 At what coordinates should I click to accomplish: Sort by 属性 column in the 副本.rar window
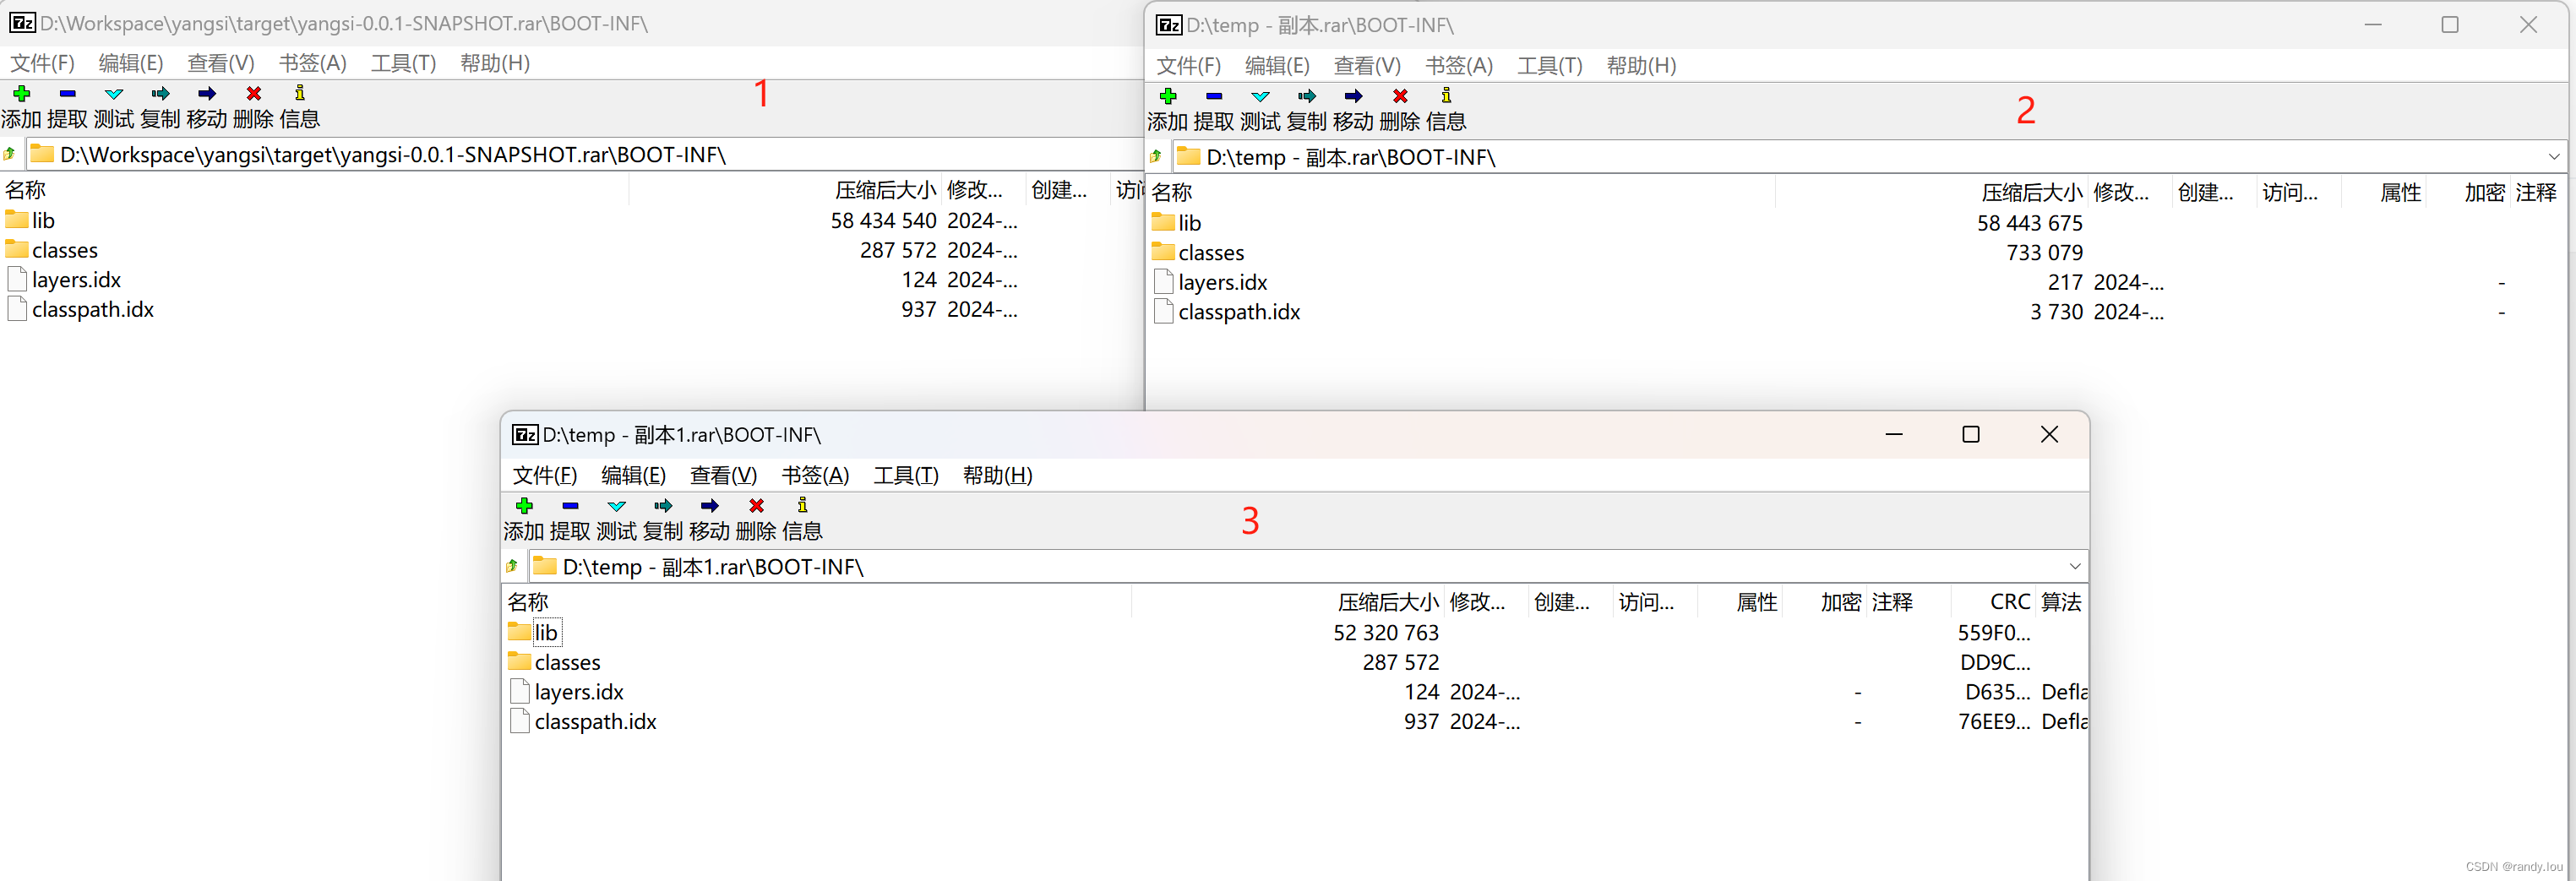2400,192
